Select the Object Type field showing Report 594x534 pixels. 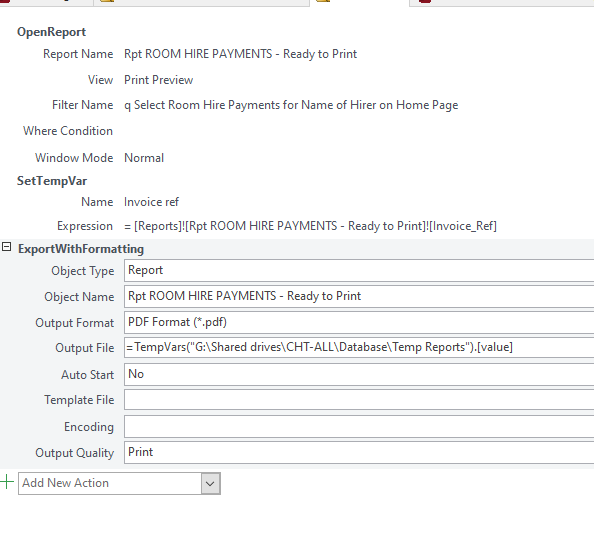(x=359, y=270)
